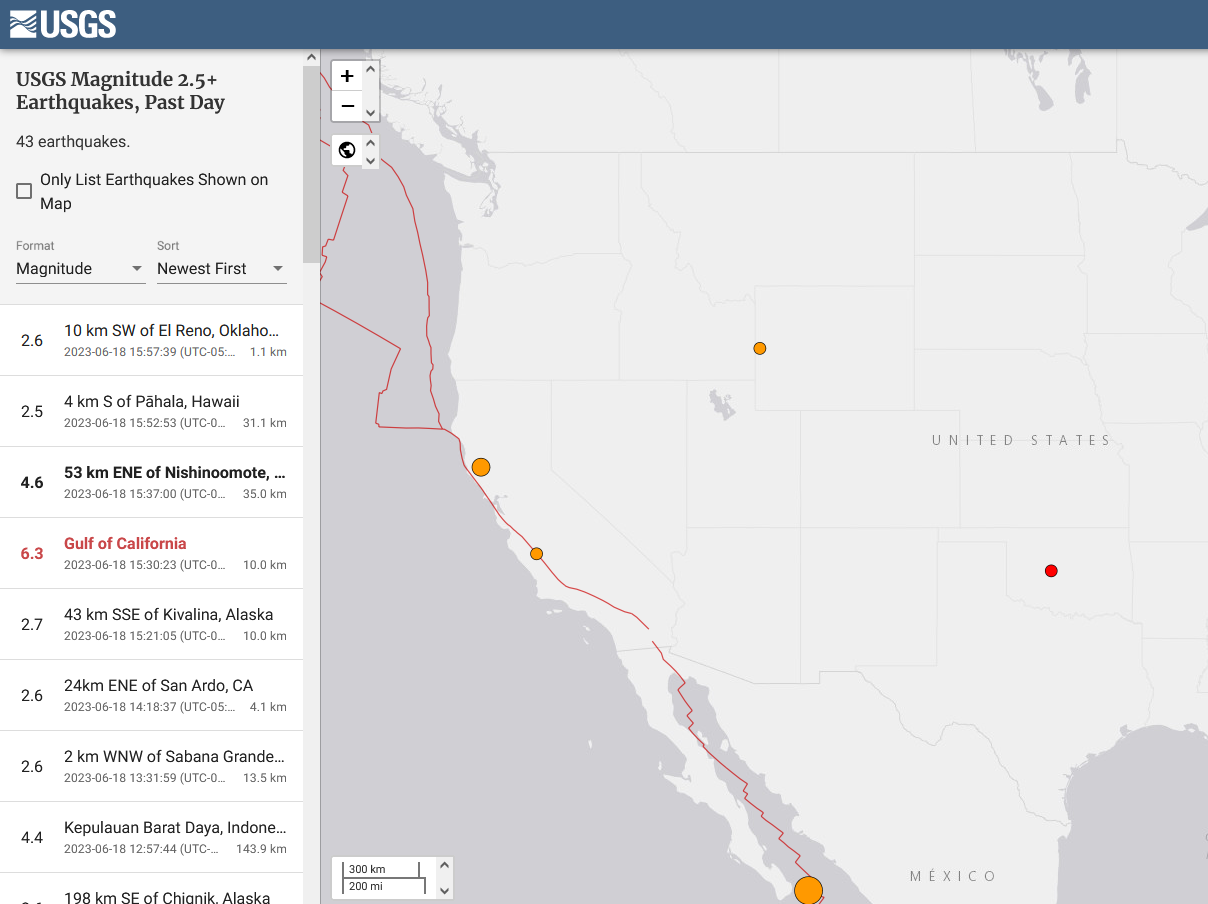
Task: Select the small orange marker near San Ardo
Action: pyautogui.click(x=537, y=554)
